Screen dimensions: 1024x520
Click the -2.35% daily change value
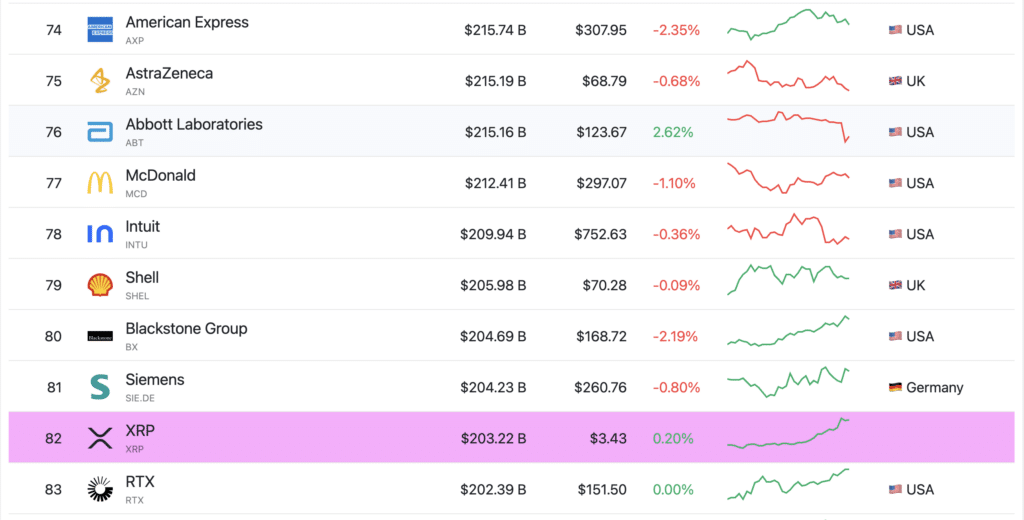click(x=676, y=30)
